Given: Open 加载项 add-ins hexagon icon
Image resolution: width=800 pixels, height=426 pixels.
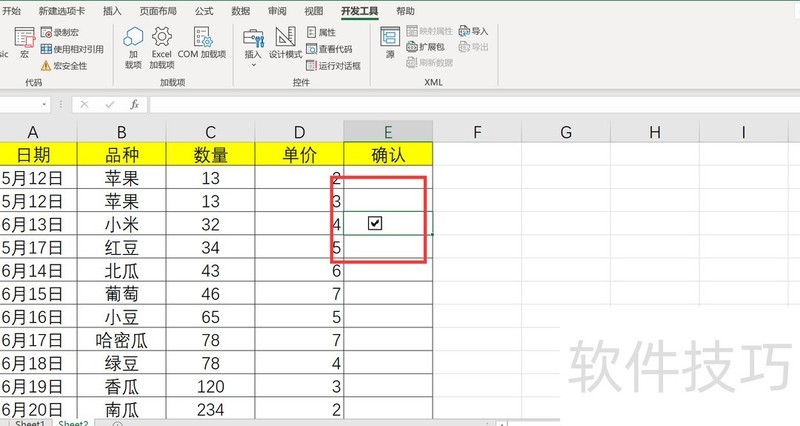Looking at the screenshot, I should (133, 37).
